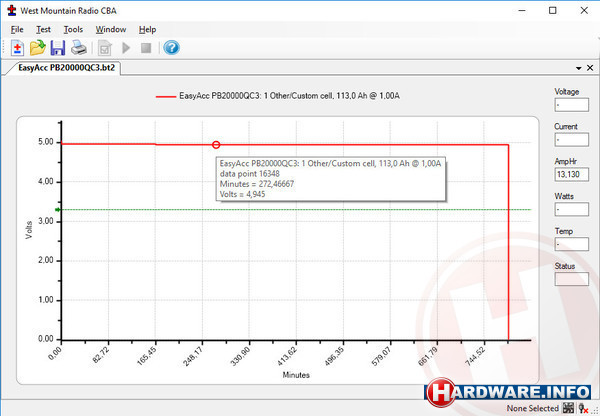
Task: Open the Help menu
Action: 148,29
